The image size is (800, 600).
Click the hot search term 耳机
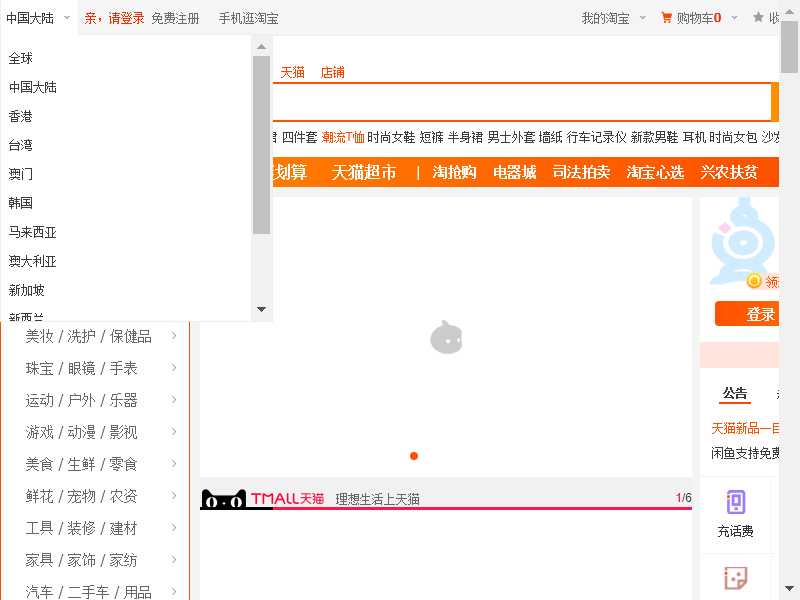(694, 137)
